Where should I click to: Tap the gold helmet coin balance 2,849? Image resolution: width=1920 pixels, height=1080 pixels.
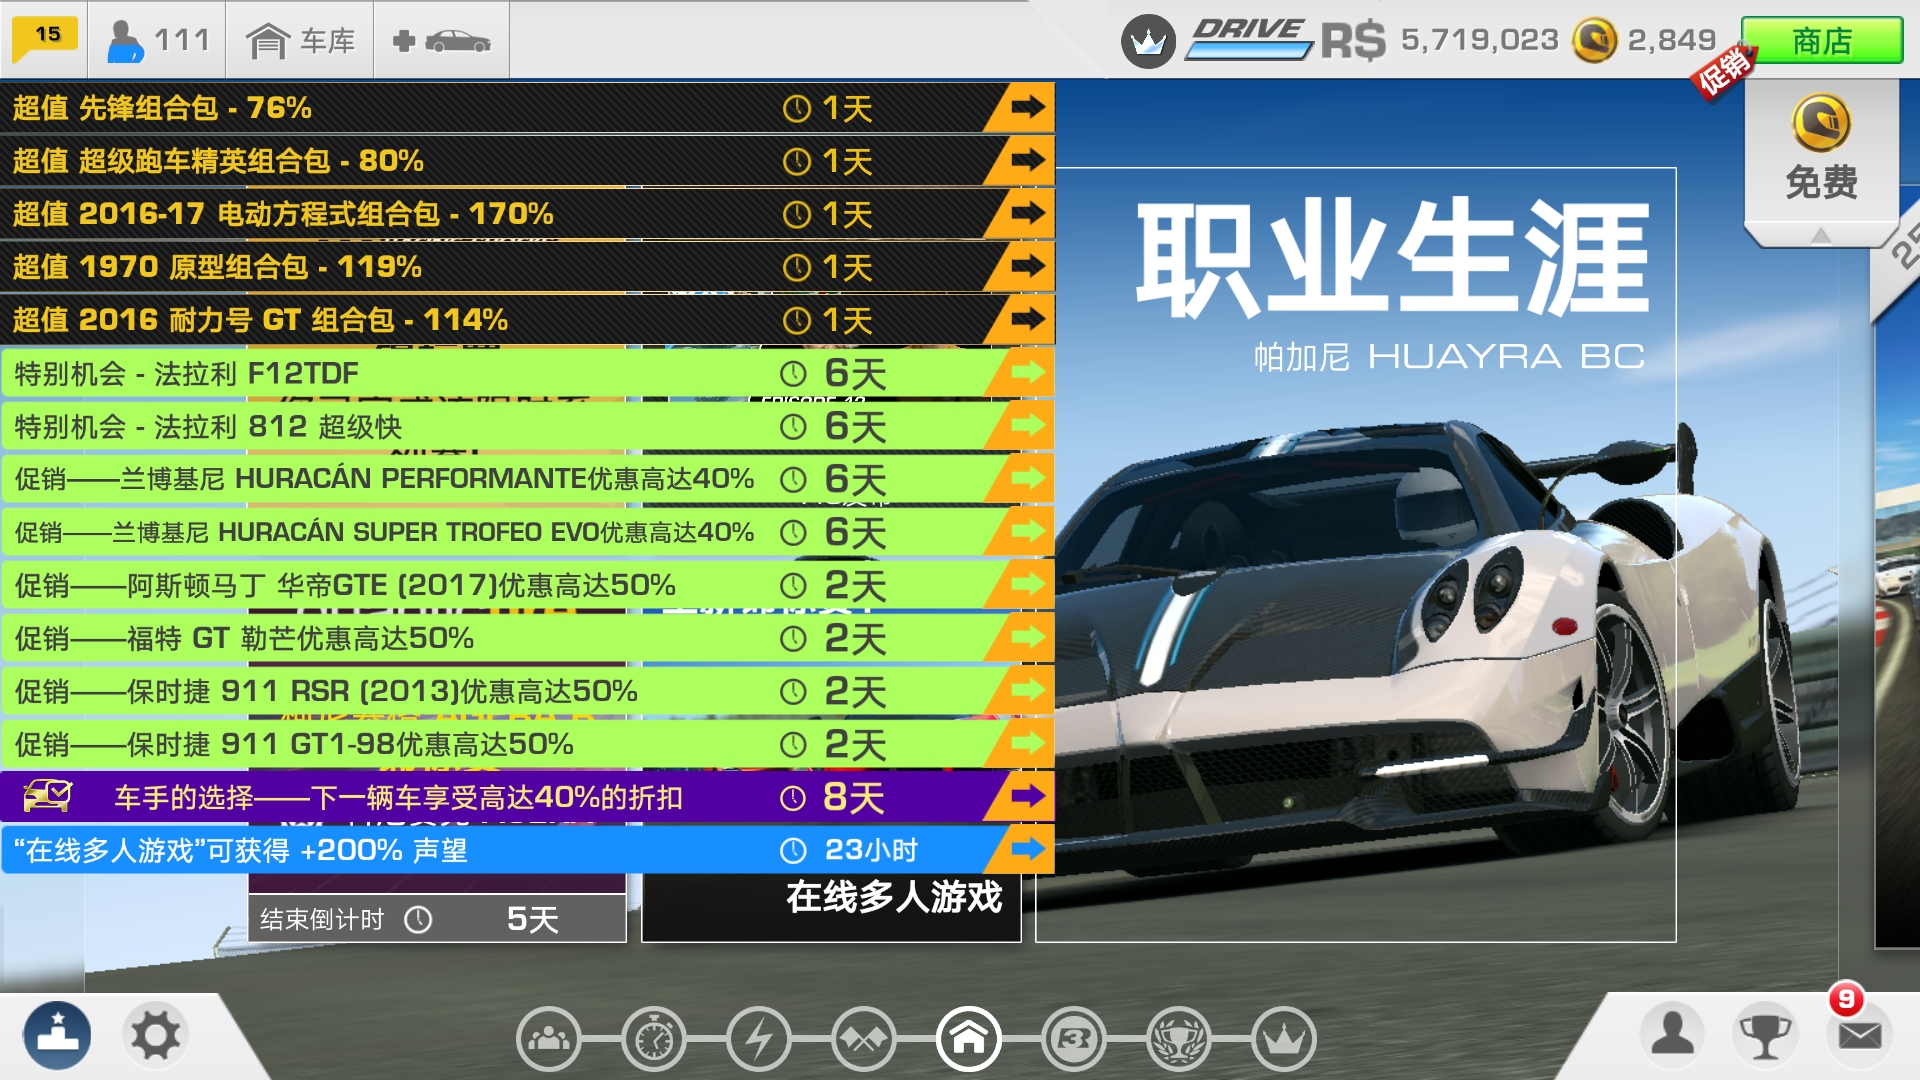pyautogui.click(x=1644, y=40)
